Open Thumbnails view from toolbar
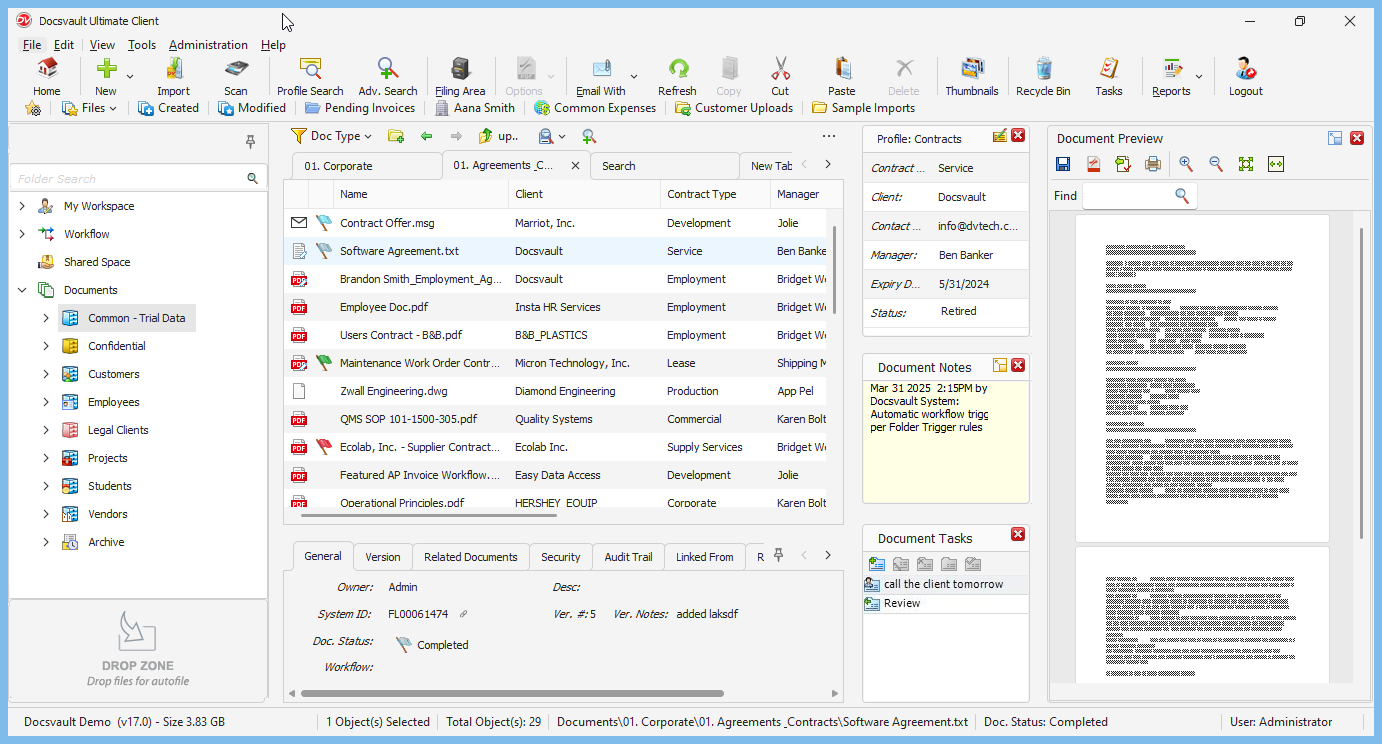 971,77
